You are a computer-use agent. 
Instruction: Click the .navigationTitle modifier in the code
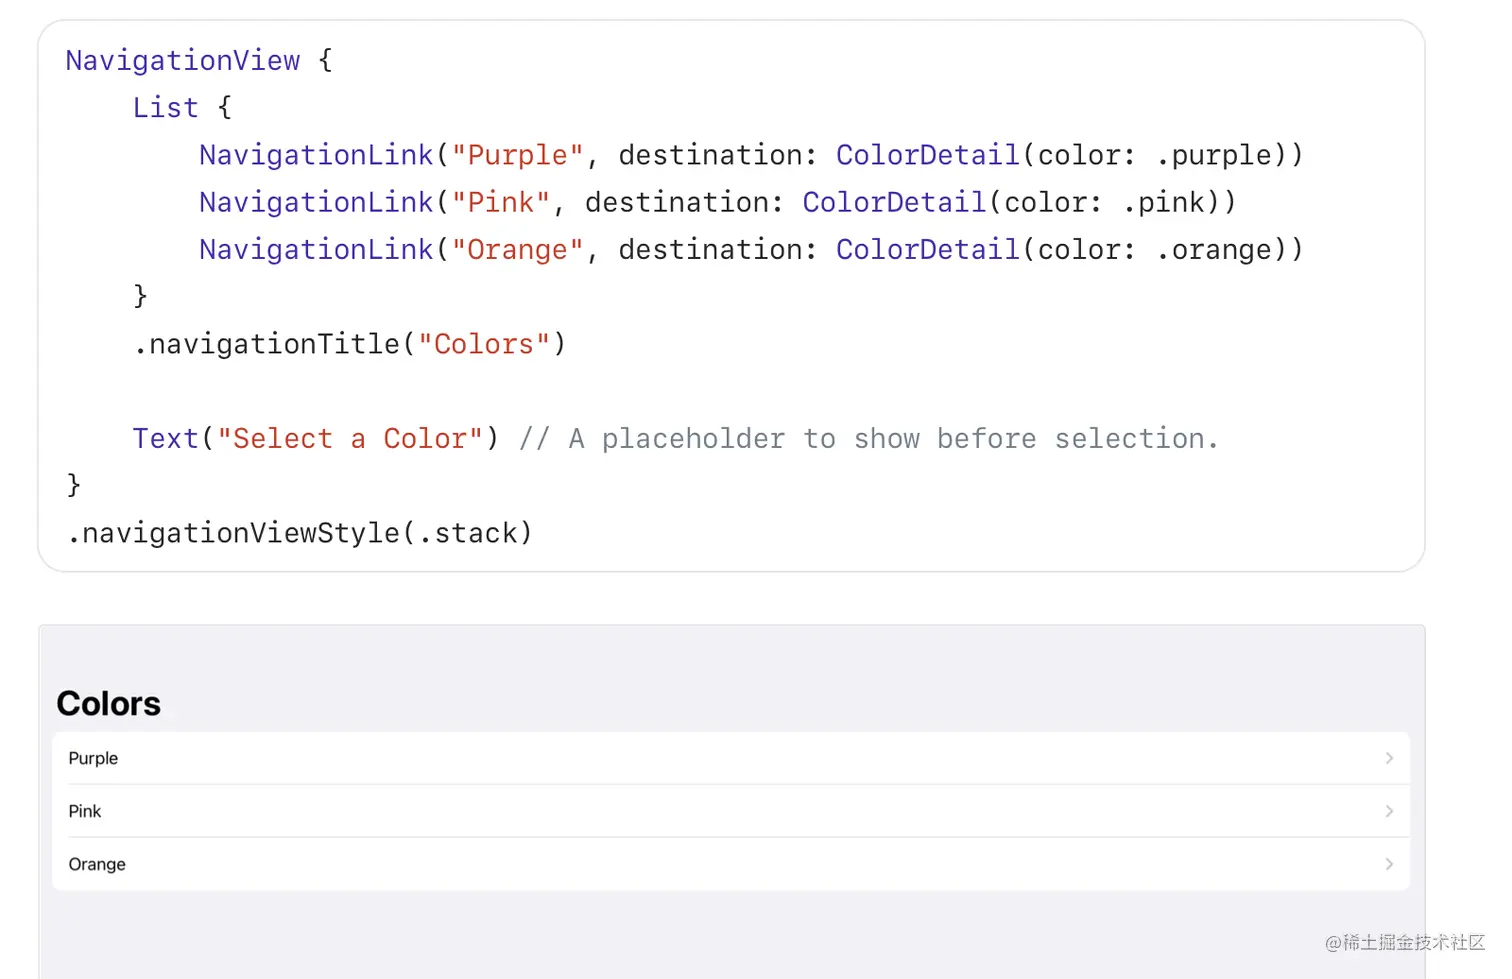[x=267, y=344]
